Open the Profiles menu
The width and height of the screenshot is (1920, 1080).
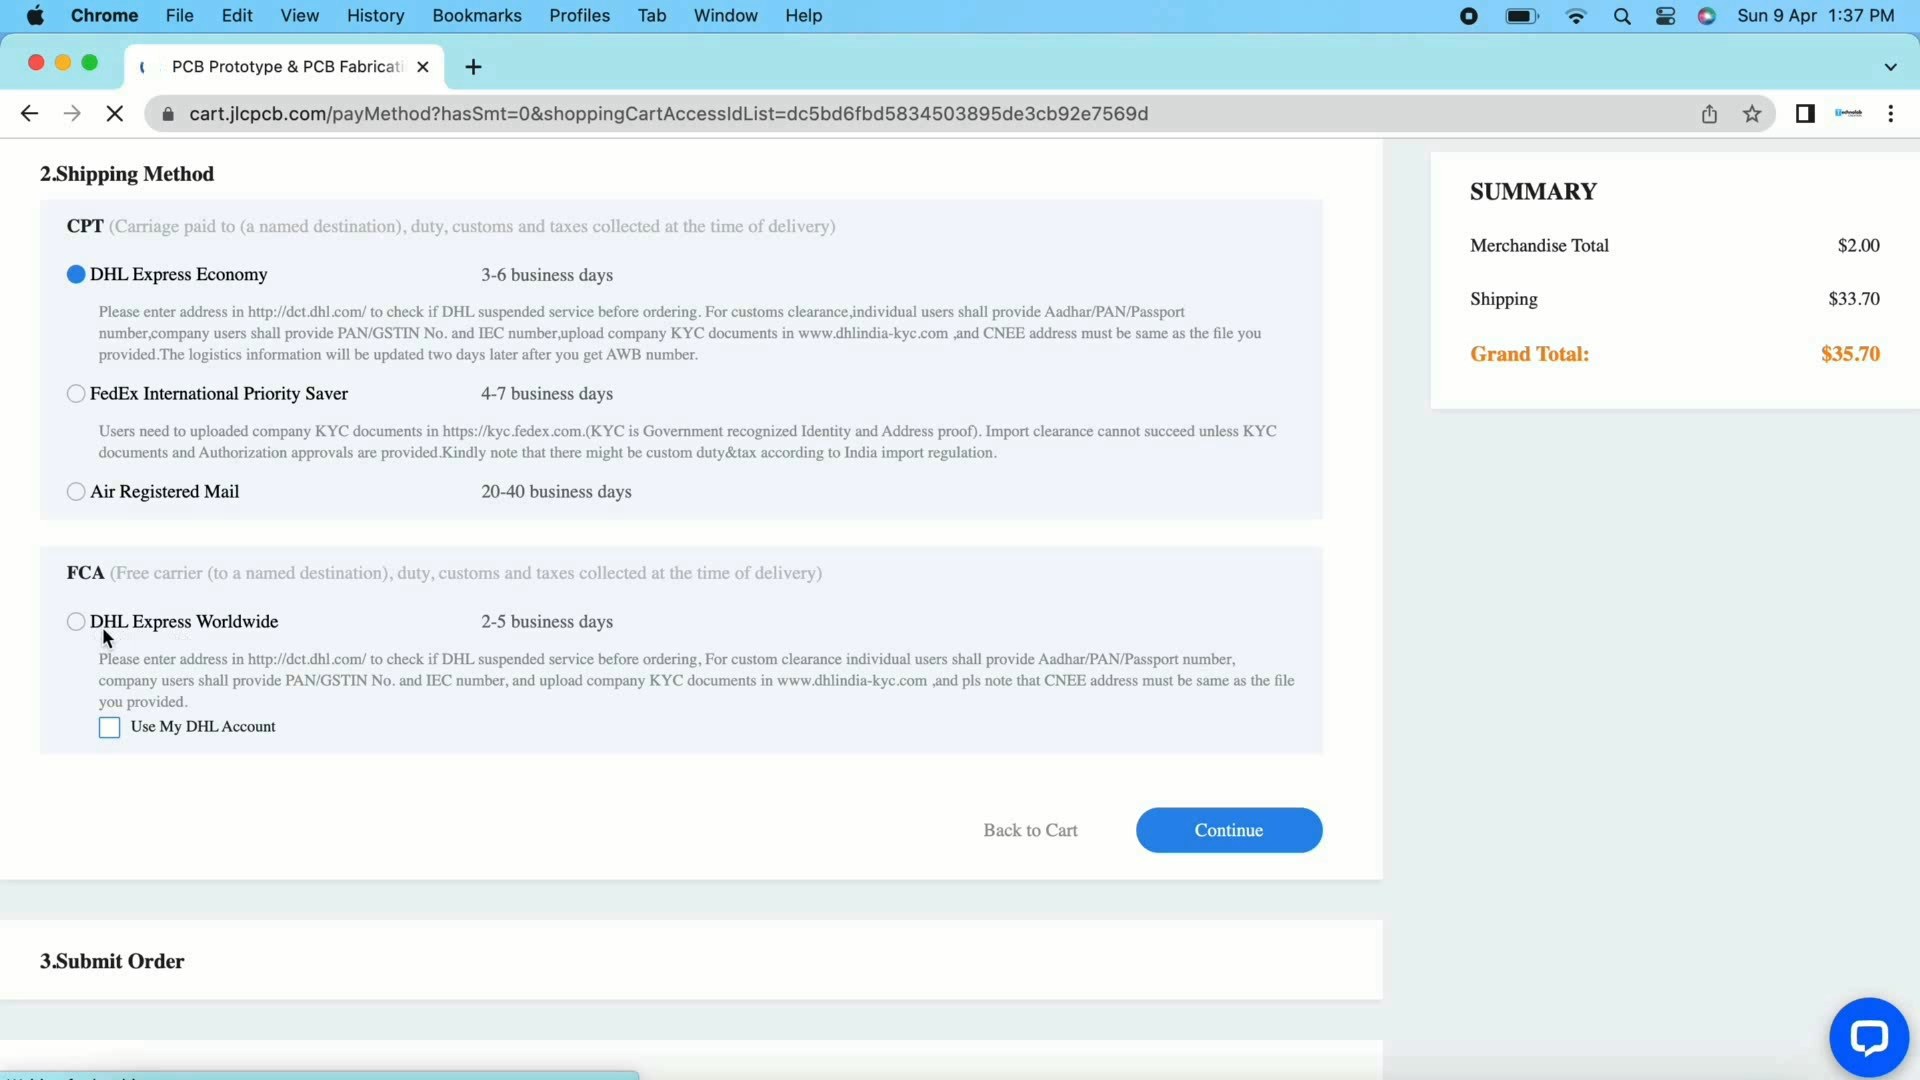click(x=579, y=16)
